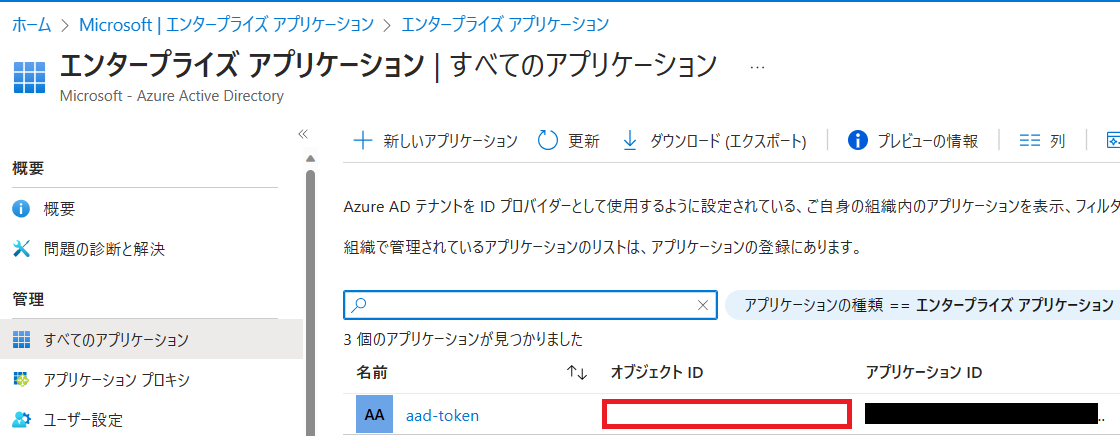Select すべてのアプリケーション sidebar item
The width and height of the screenshot is (1120, 436).
(151, 339)
